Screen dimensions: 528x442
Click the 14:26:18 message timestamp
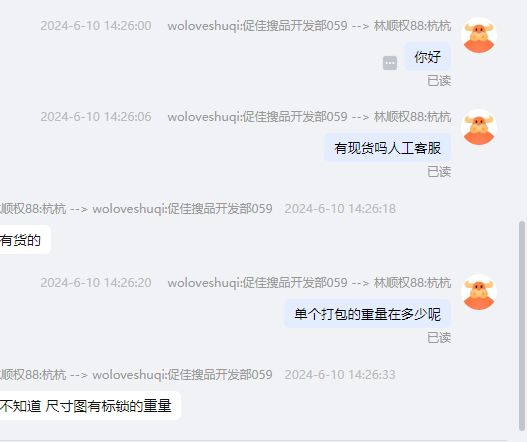click(340, 209)
